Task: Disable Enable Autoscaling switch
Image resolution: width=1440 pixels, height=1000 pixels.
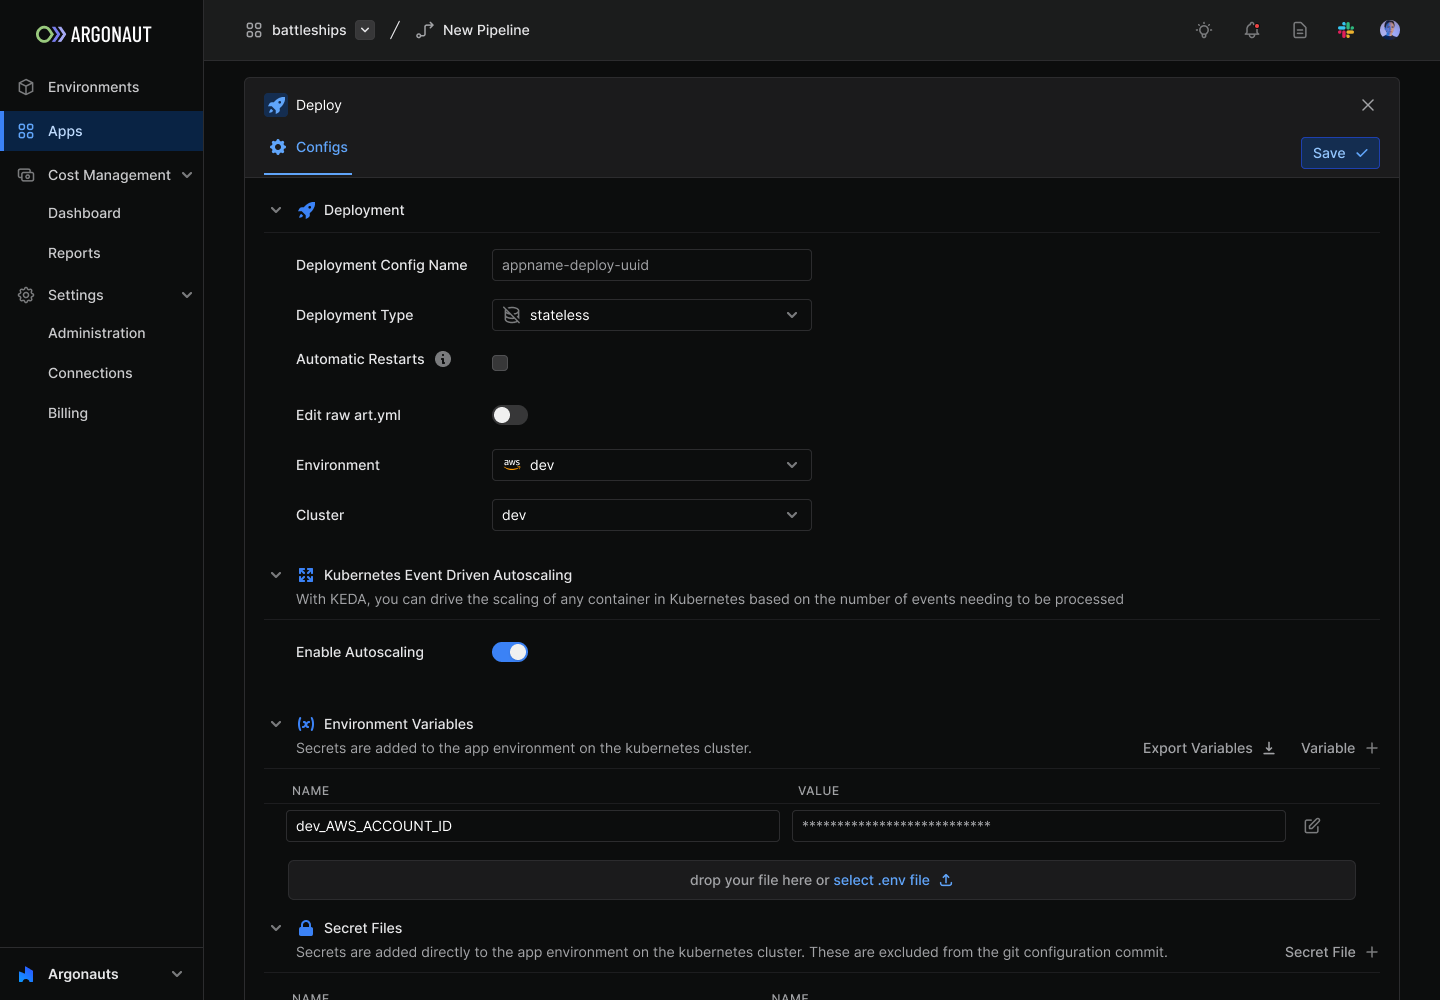Action: (x=510, y=651)
